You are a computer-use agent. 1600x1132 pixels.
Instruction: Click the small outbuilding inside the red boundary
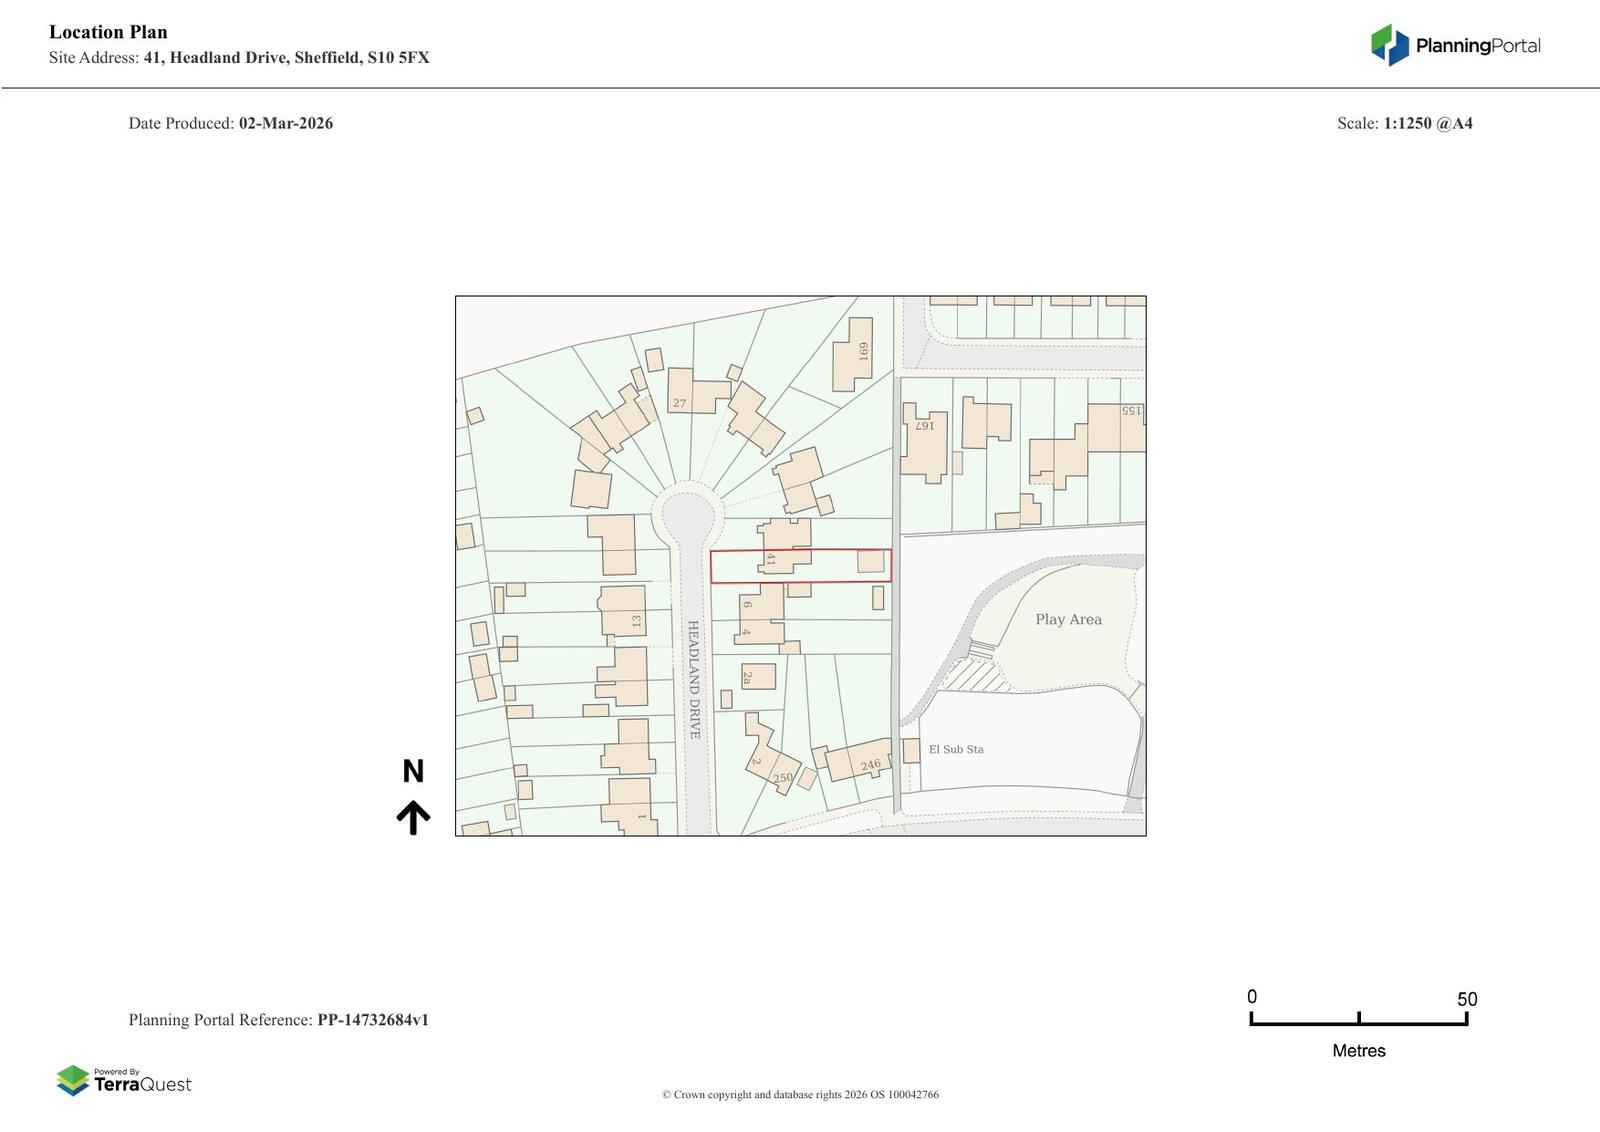pos(871,562)
